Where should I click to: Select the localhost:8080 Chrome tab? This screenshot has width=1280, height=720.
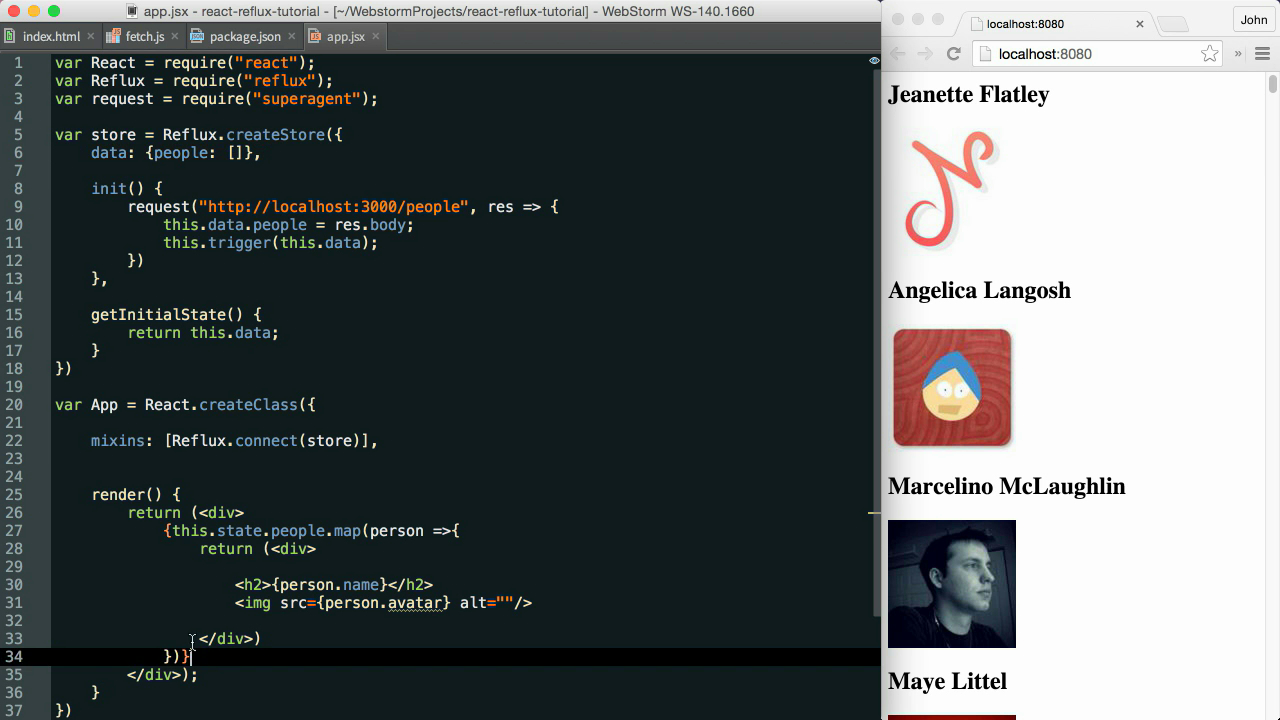1056,23
